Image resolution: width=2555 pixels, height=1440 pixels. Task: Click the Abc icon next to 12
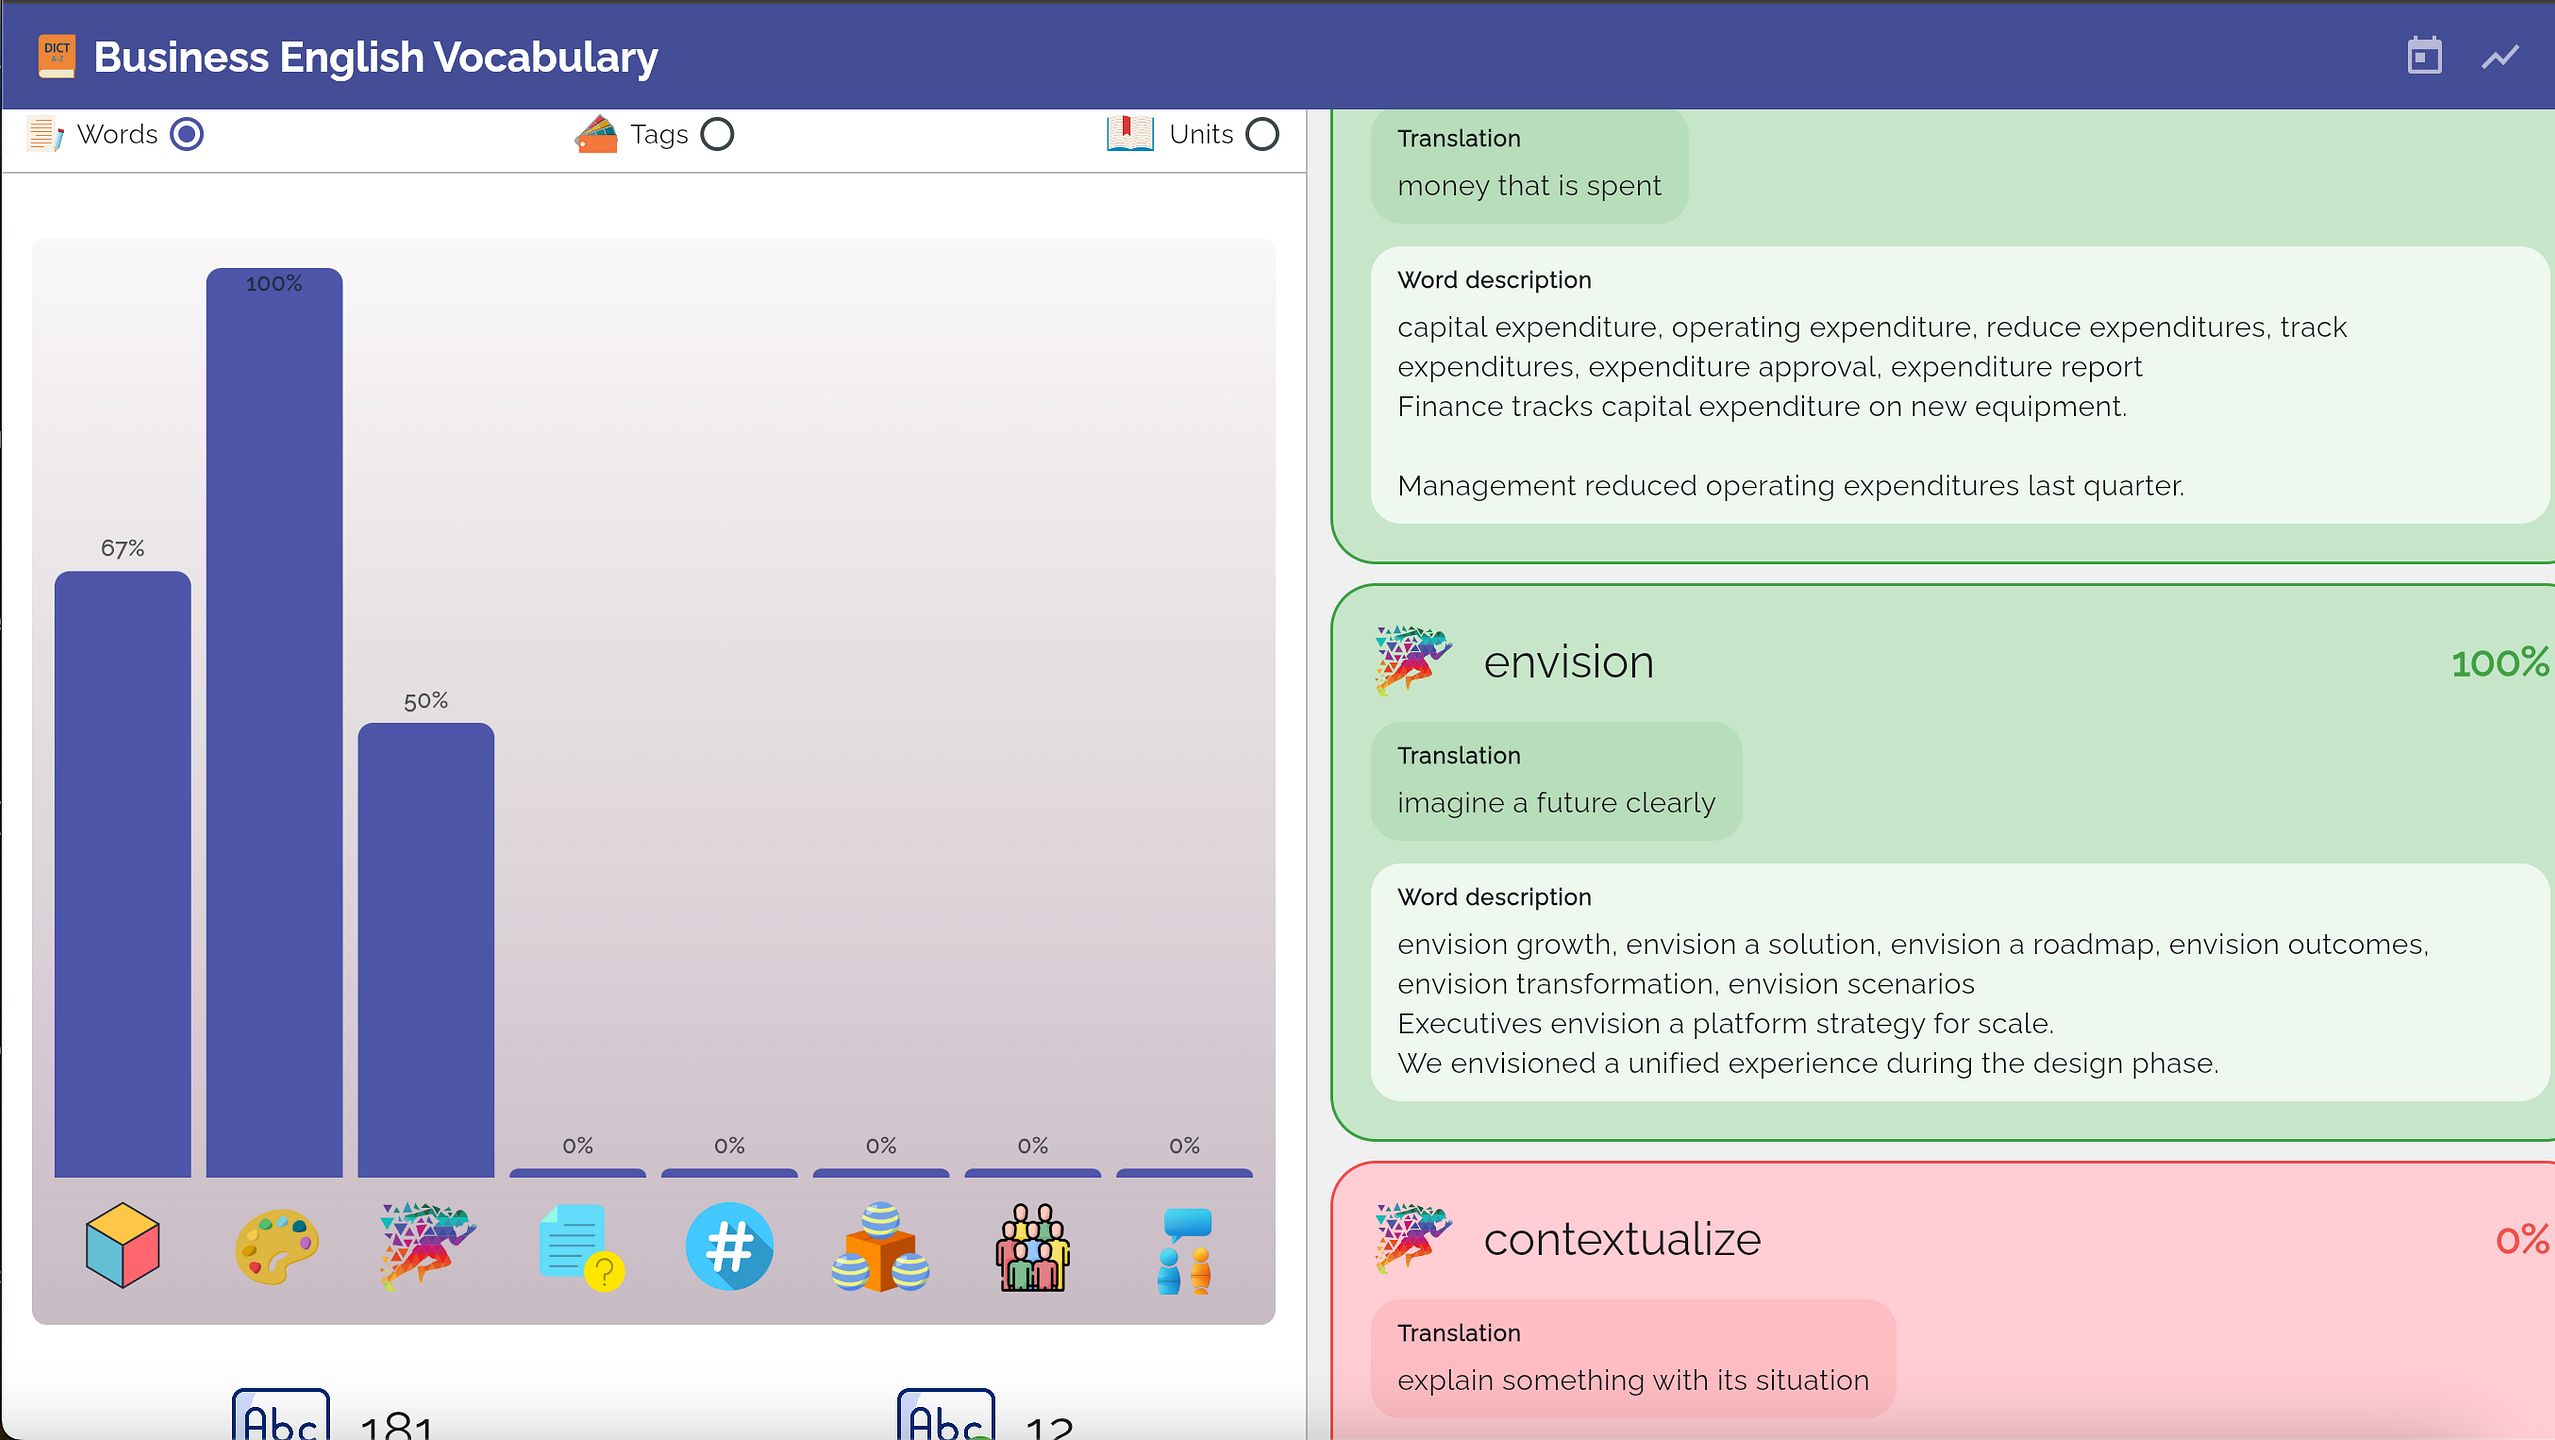[946, 1414]
